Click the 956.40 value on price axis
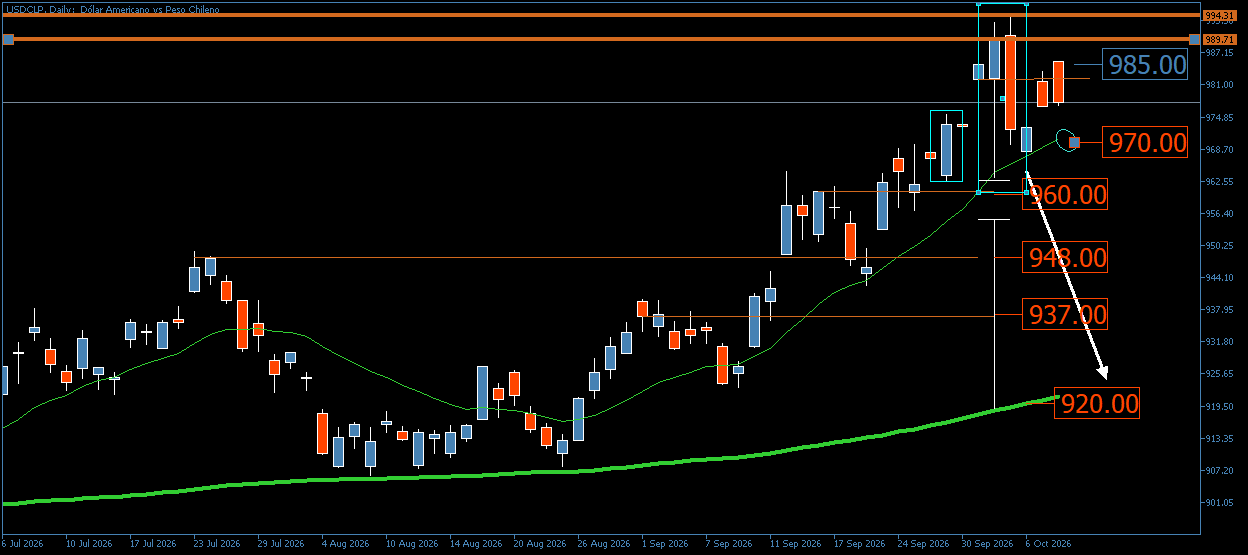The image size is (1248, 555). [1217, 214]
